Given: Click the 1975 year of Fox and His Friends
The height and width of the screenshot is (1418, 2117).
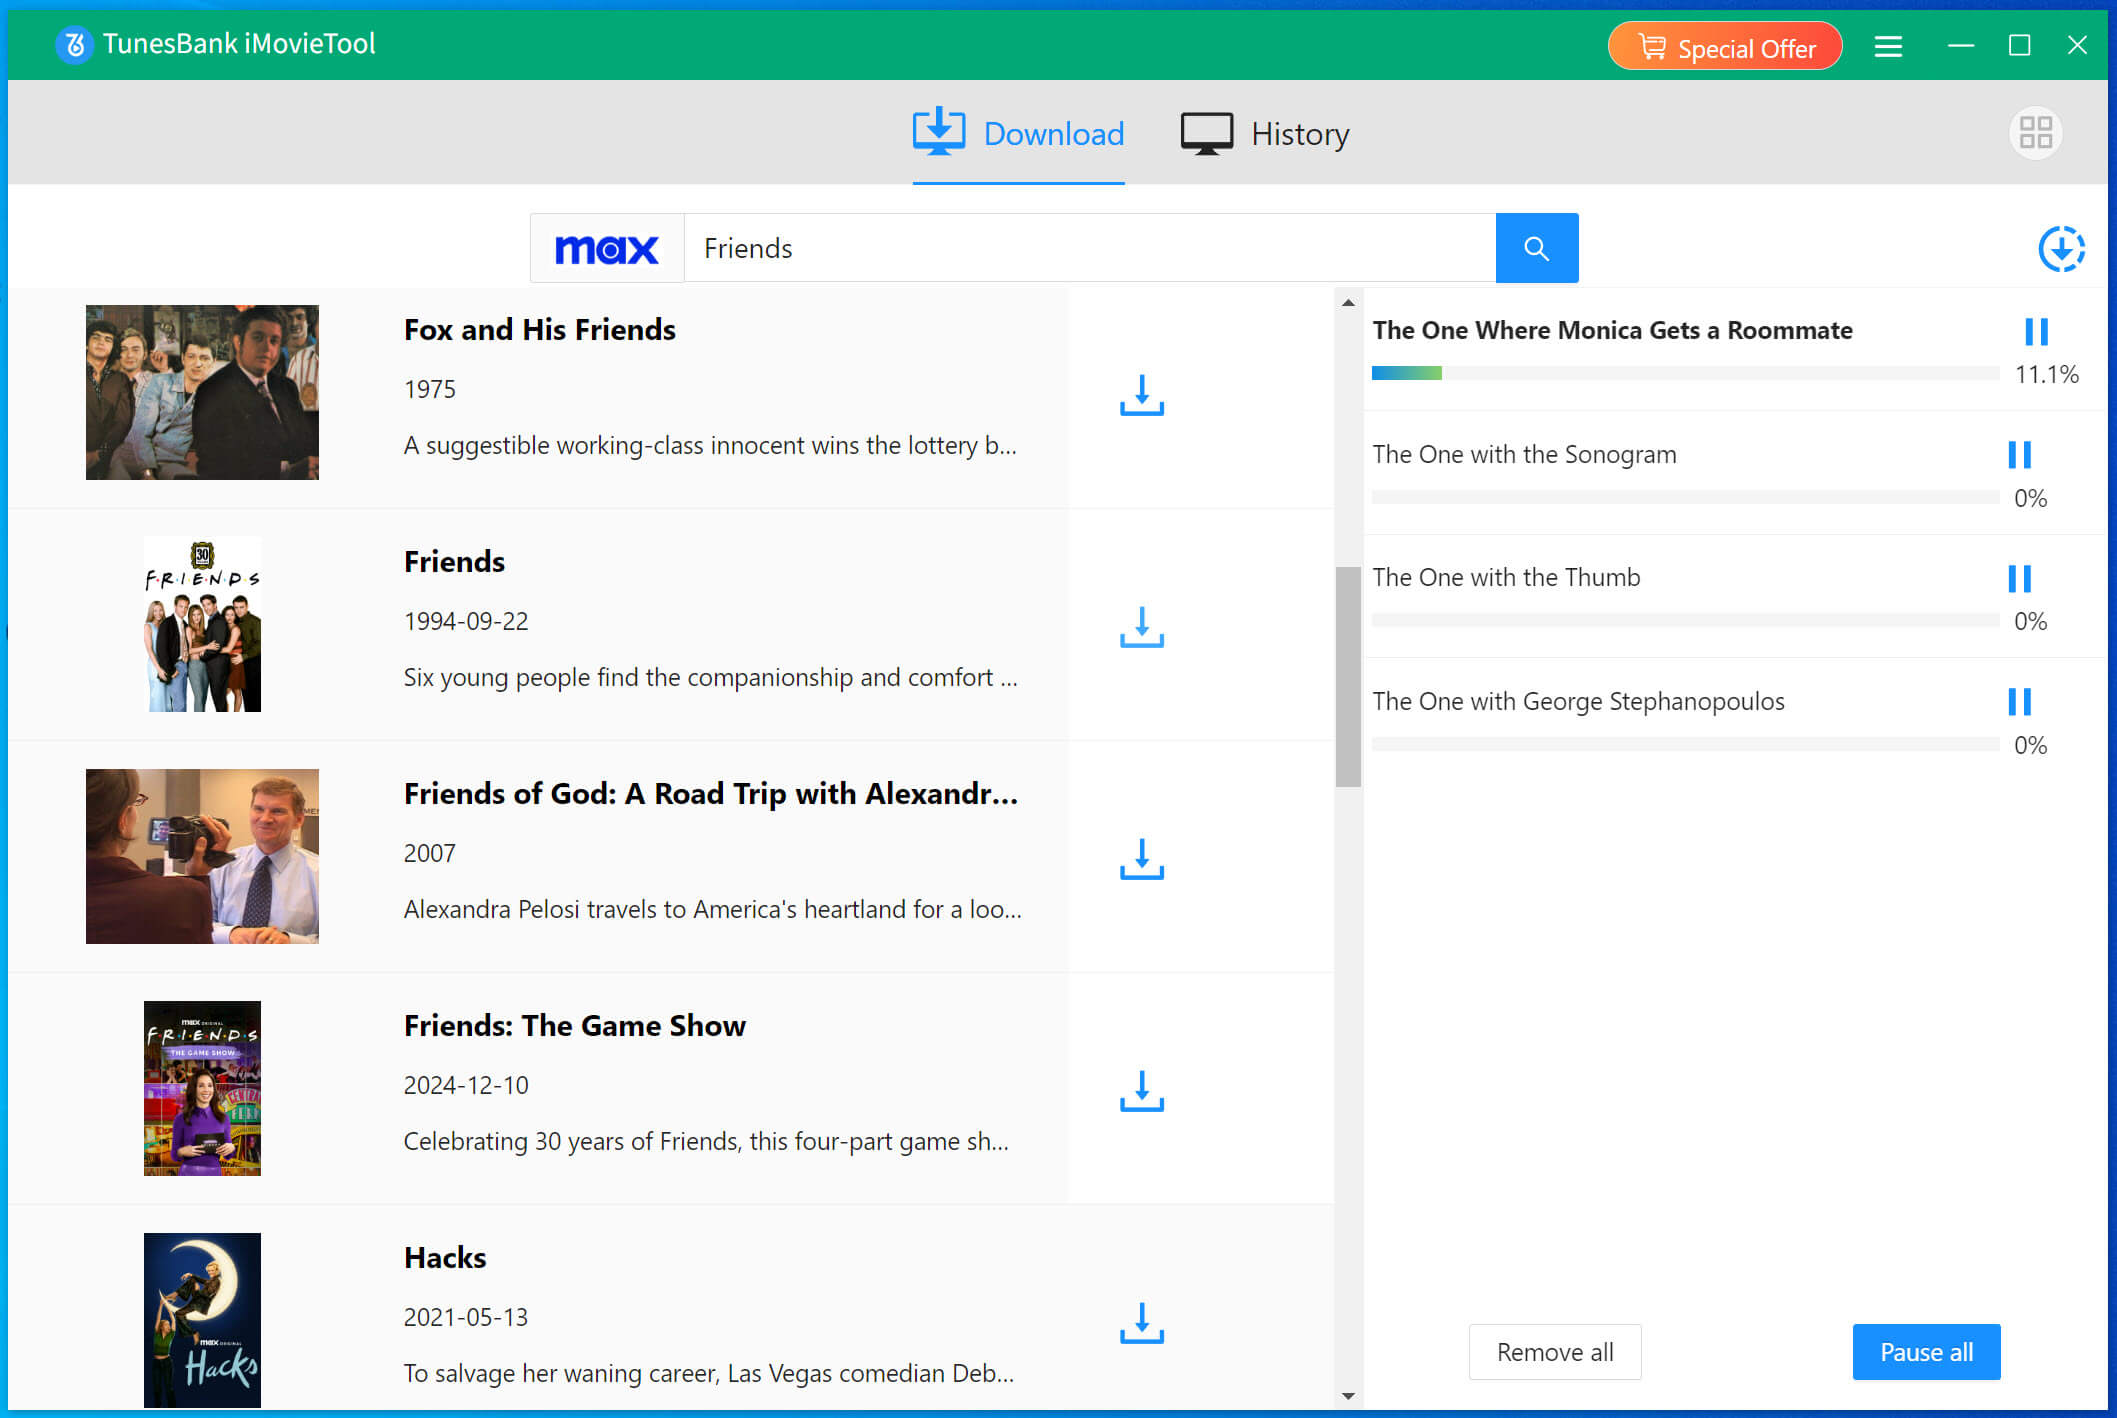Looking at the screenshot, I should click(x=430, y=389).
